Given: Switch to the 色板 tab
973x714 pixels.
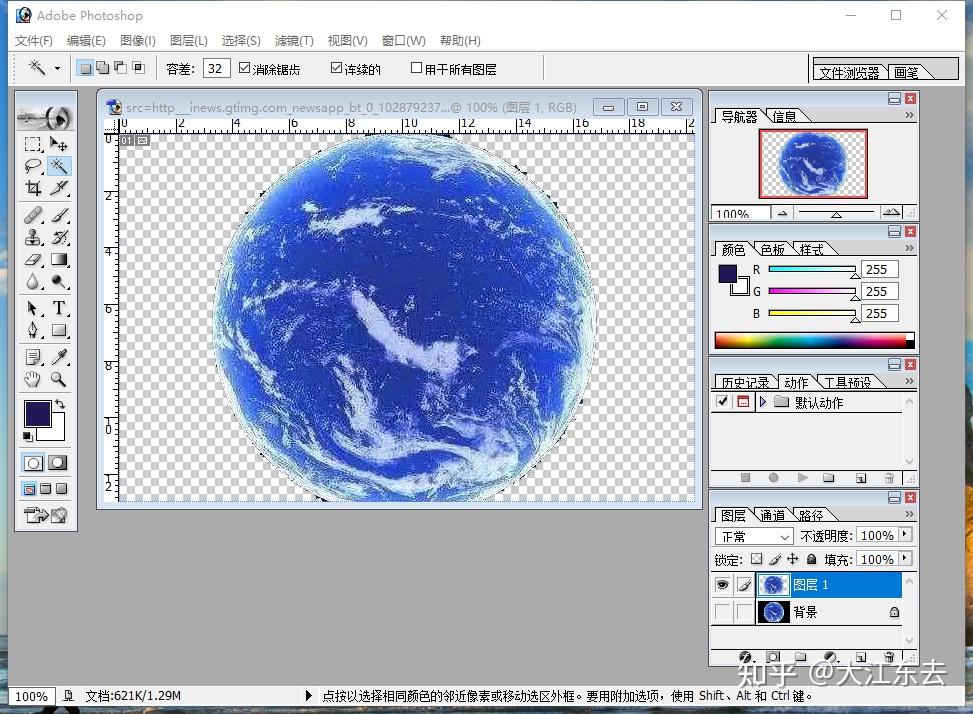Looking at the screenshot, I should coord(773,249).
